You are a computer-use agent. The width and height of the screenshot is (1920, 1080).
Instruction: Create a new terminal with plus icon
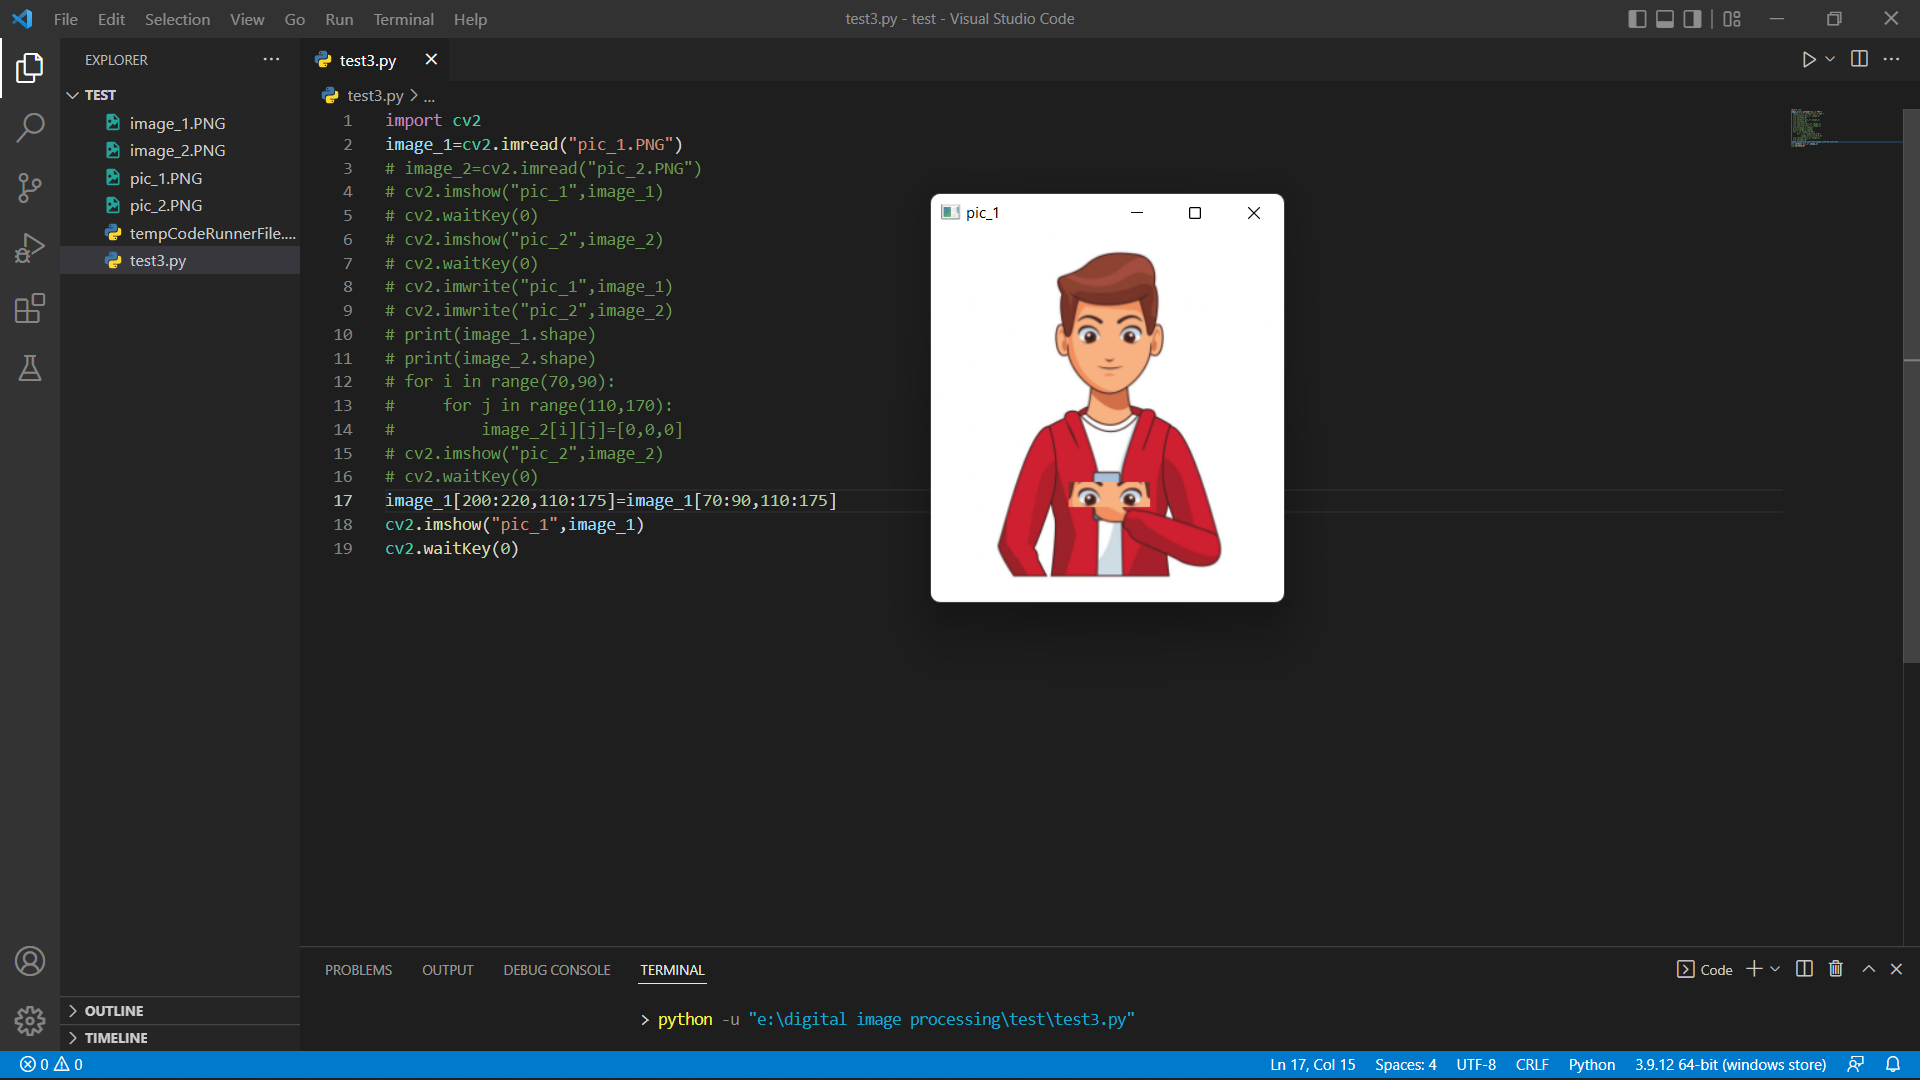point(1754,969)
